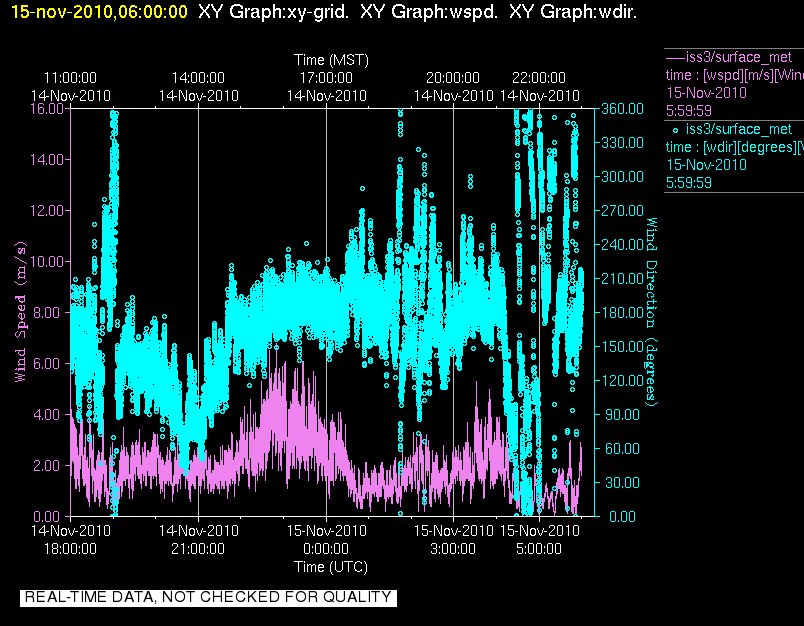The width and height of the screenshot is (804, 626).
Task: Click the 20:00:00 MST tick label
Action: point(453,78)
